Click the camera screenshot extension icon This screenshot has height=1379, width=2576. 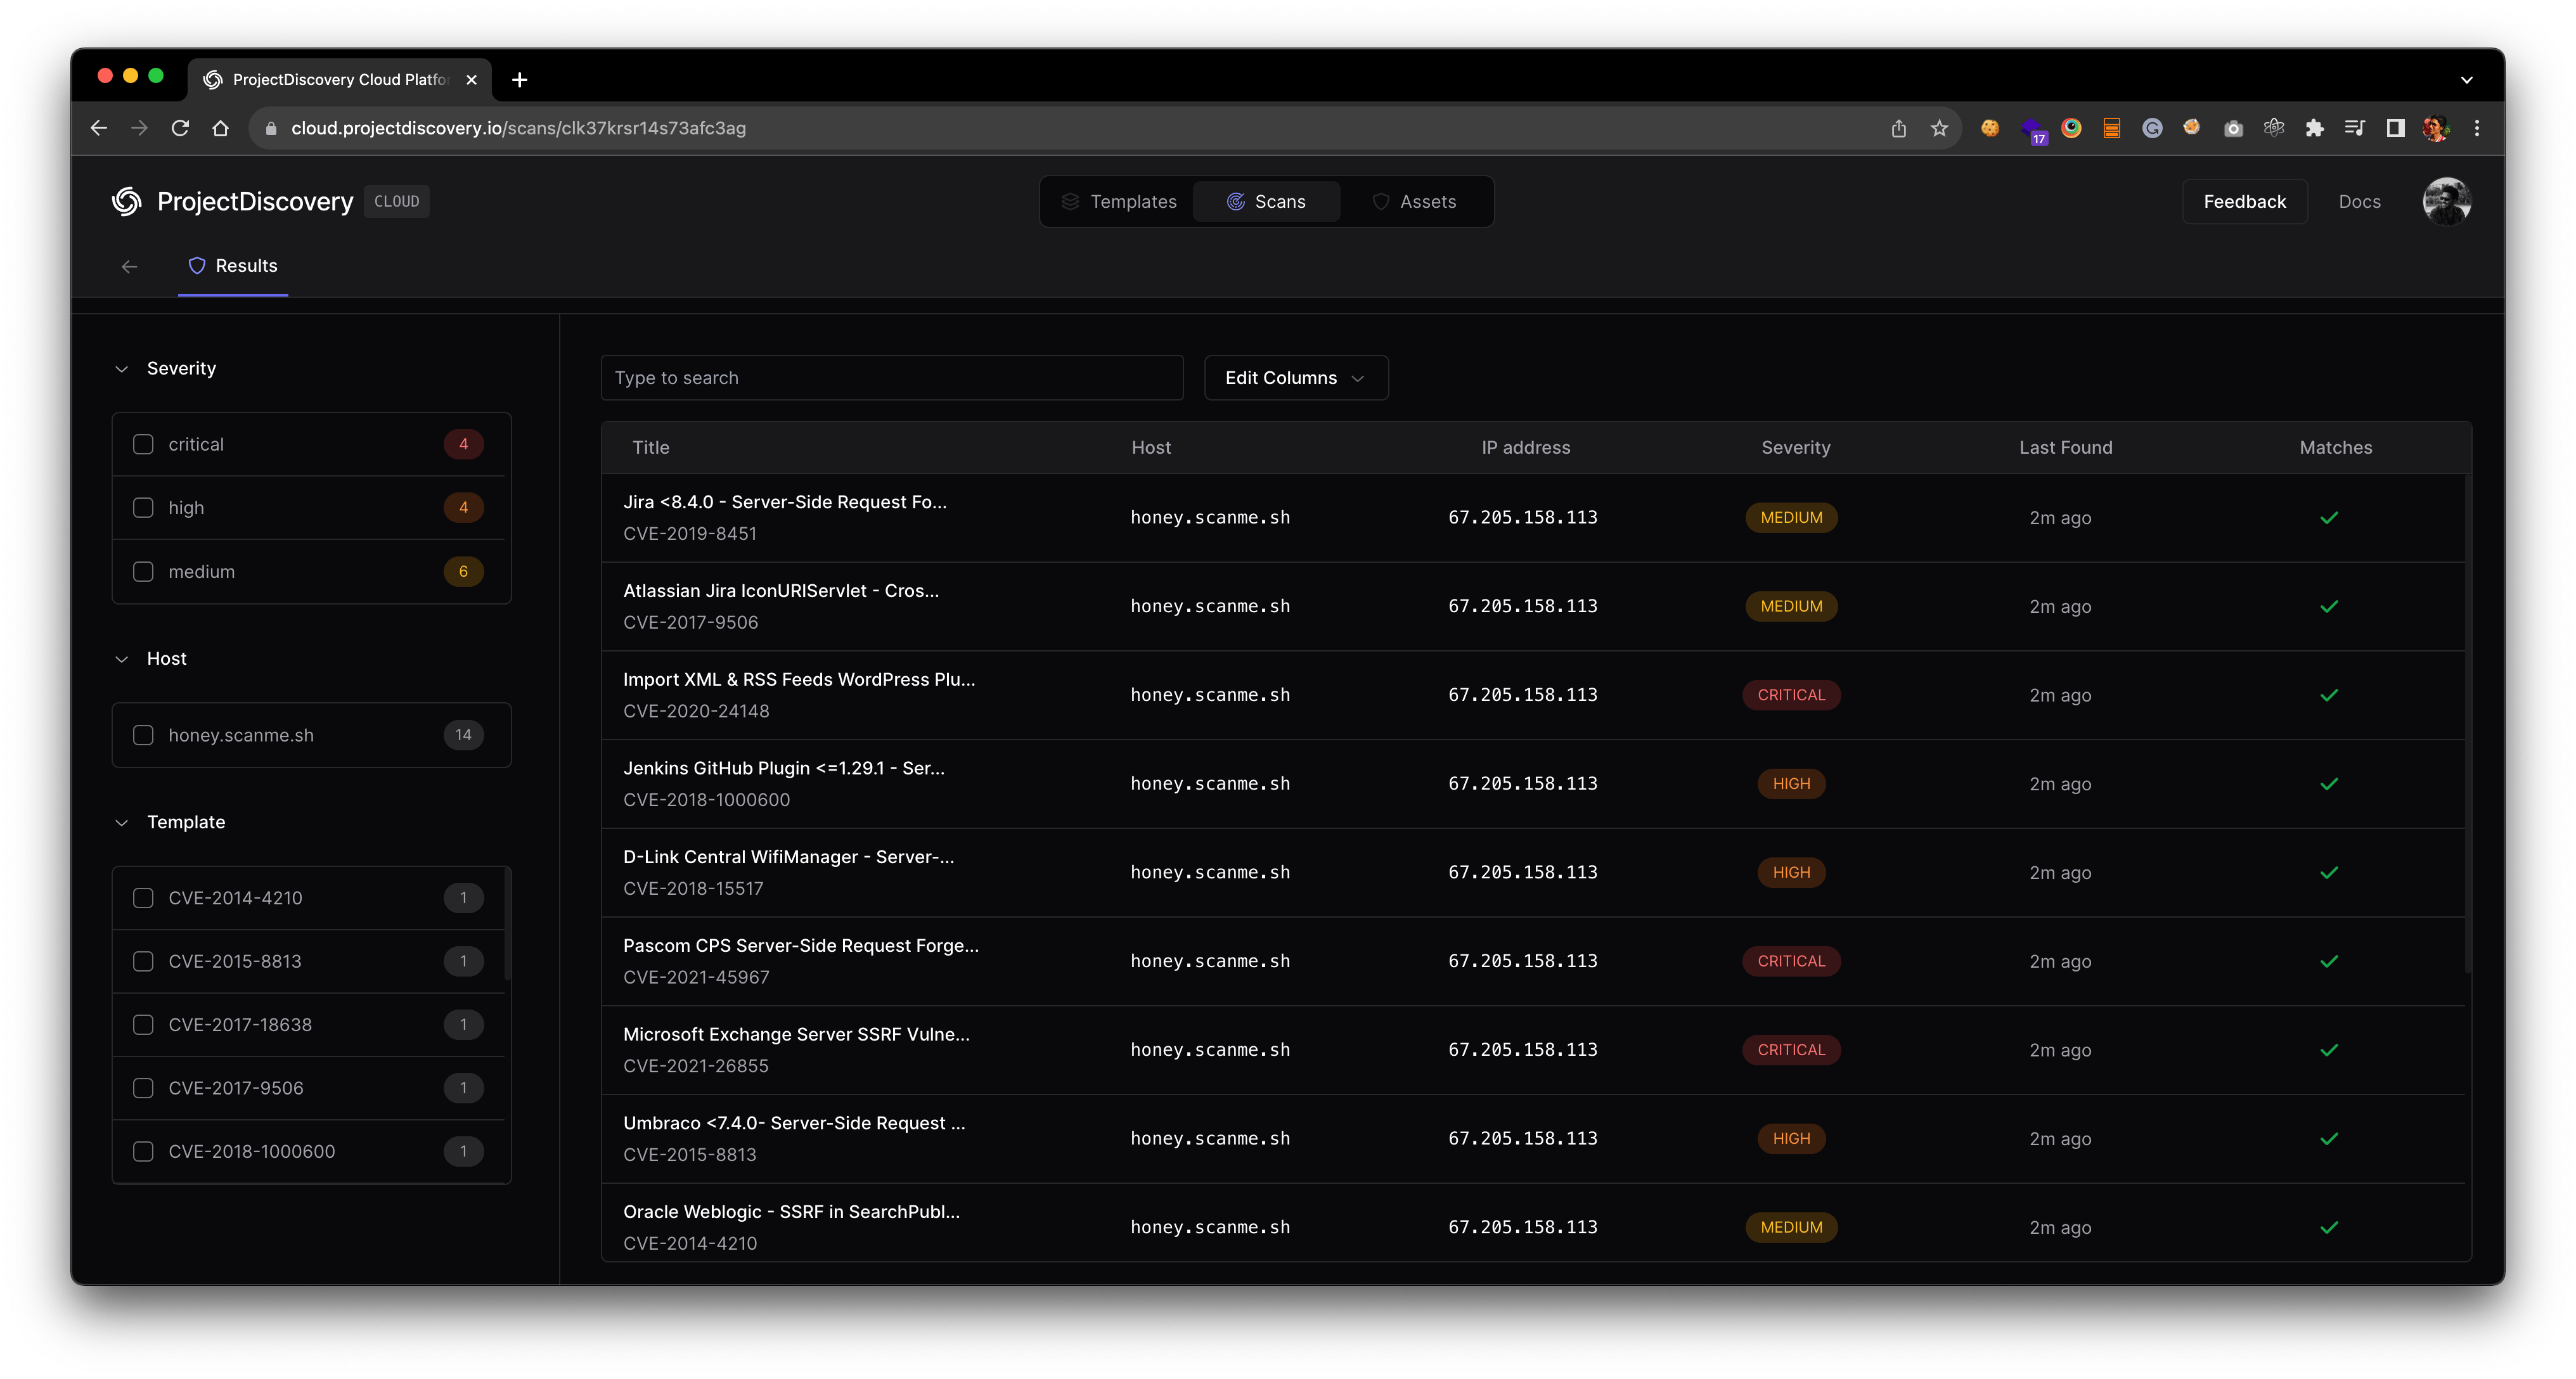tap(2233, 128)
